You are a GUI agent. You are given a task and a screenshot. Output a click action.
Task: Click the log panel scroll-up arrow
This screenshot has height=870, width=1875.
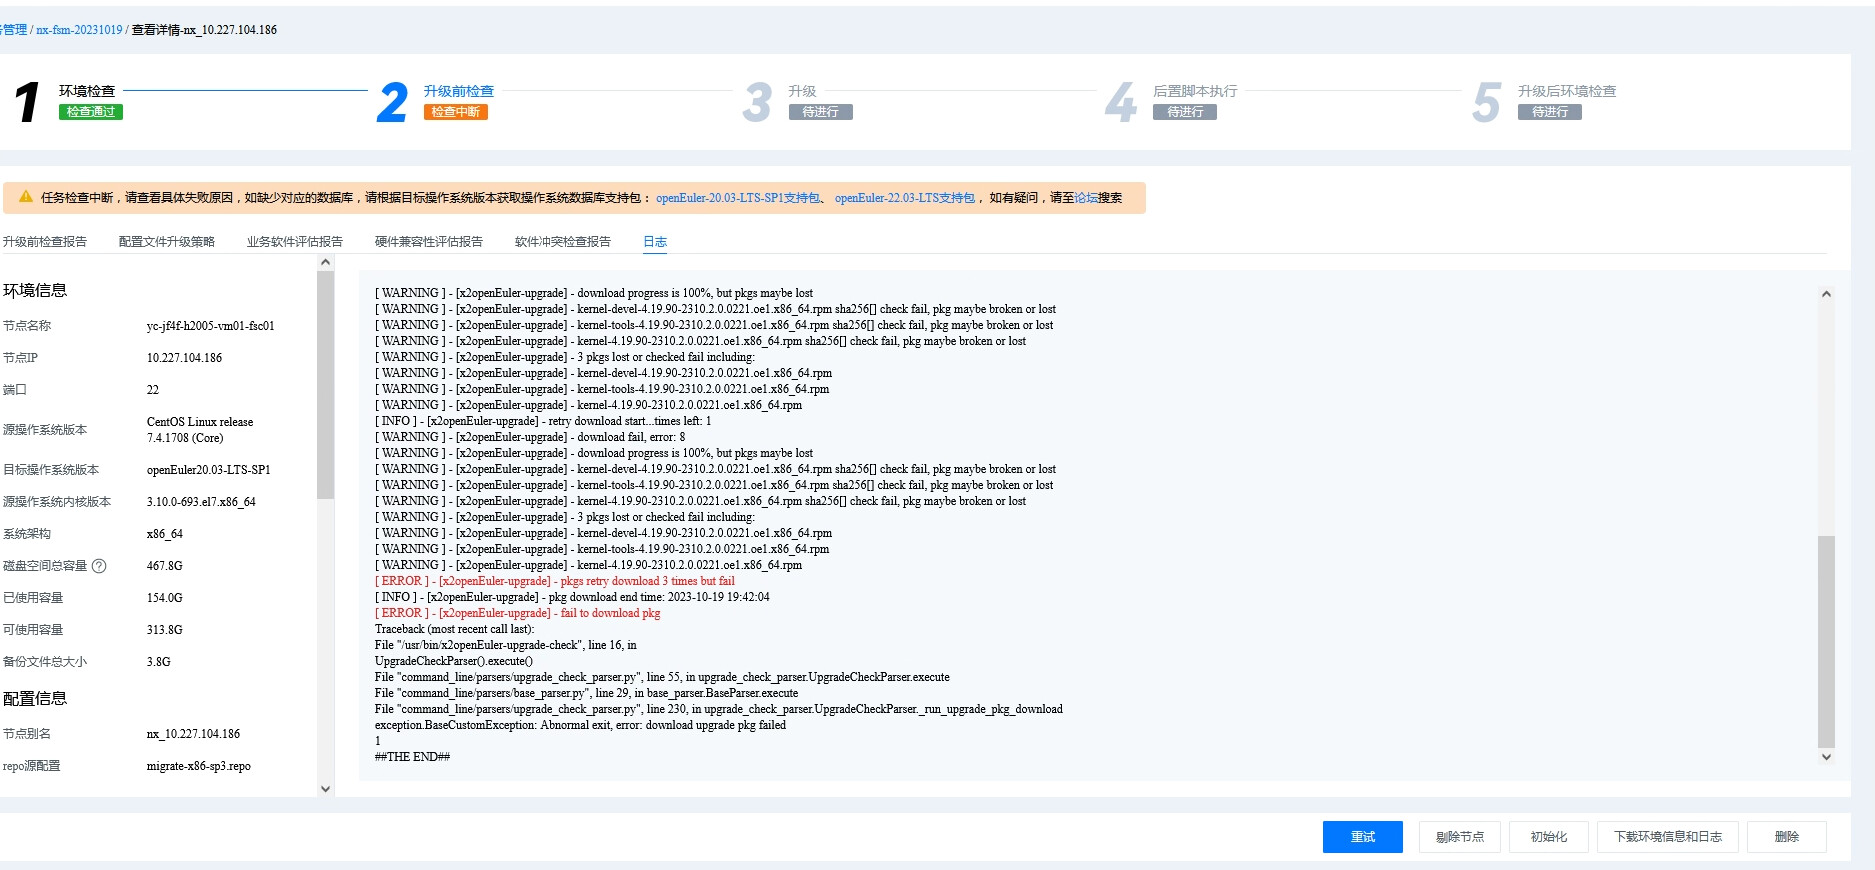pos(1826,294)
